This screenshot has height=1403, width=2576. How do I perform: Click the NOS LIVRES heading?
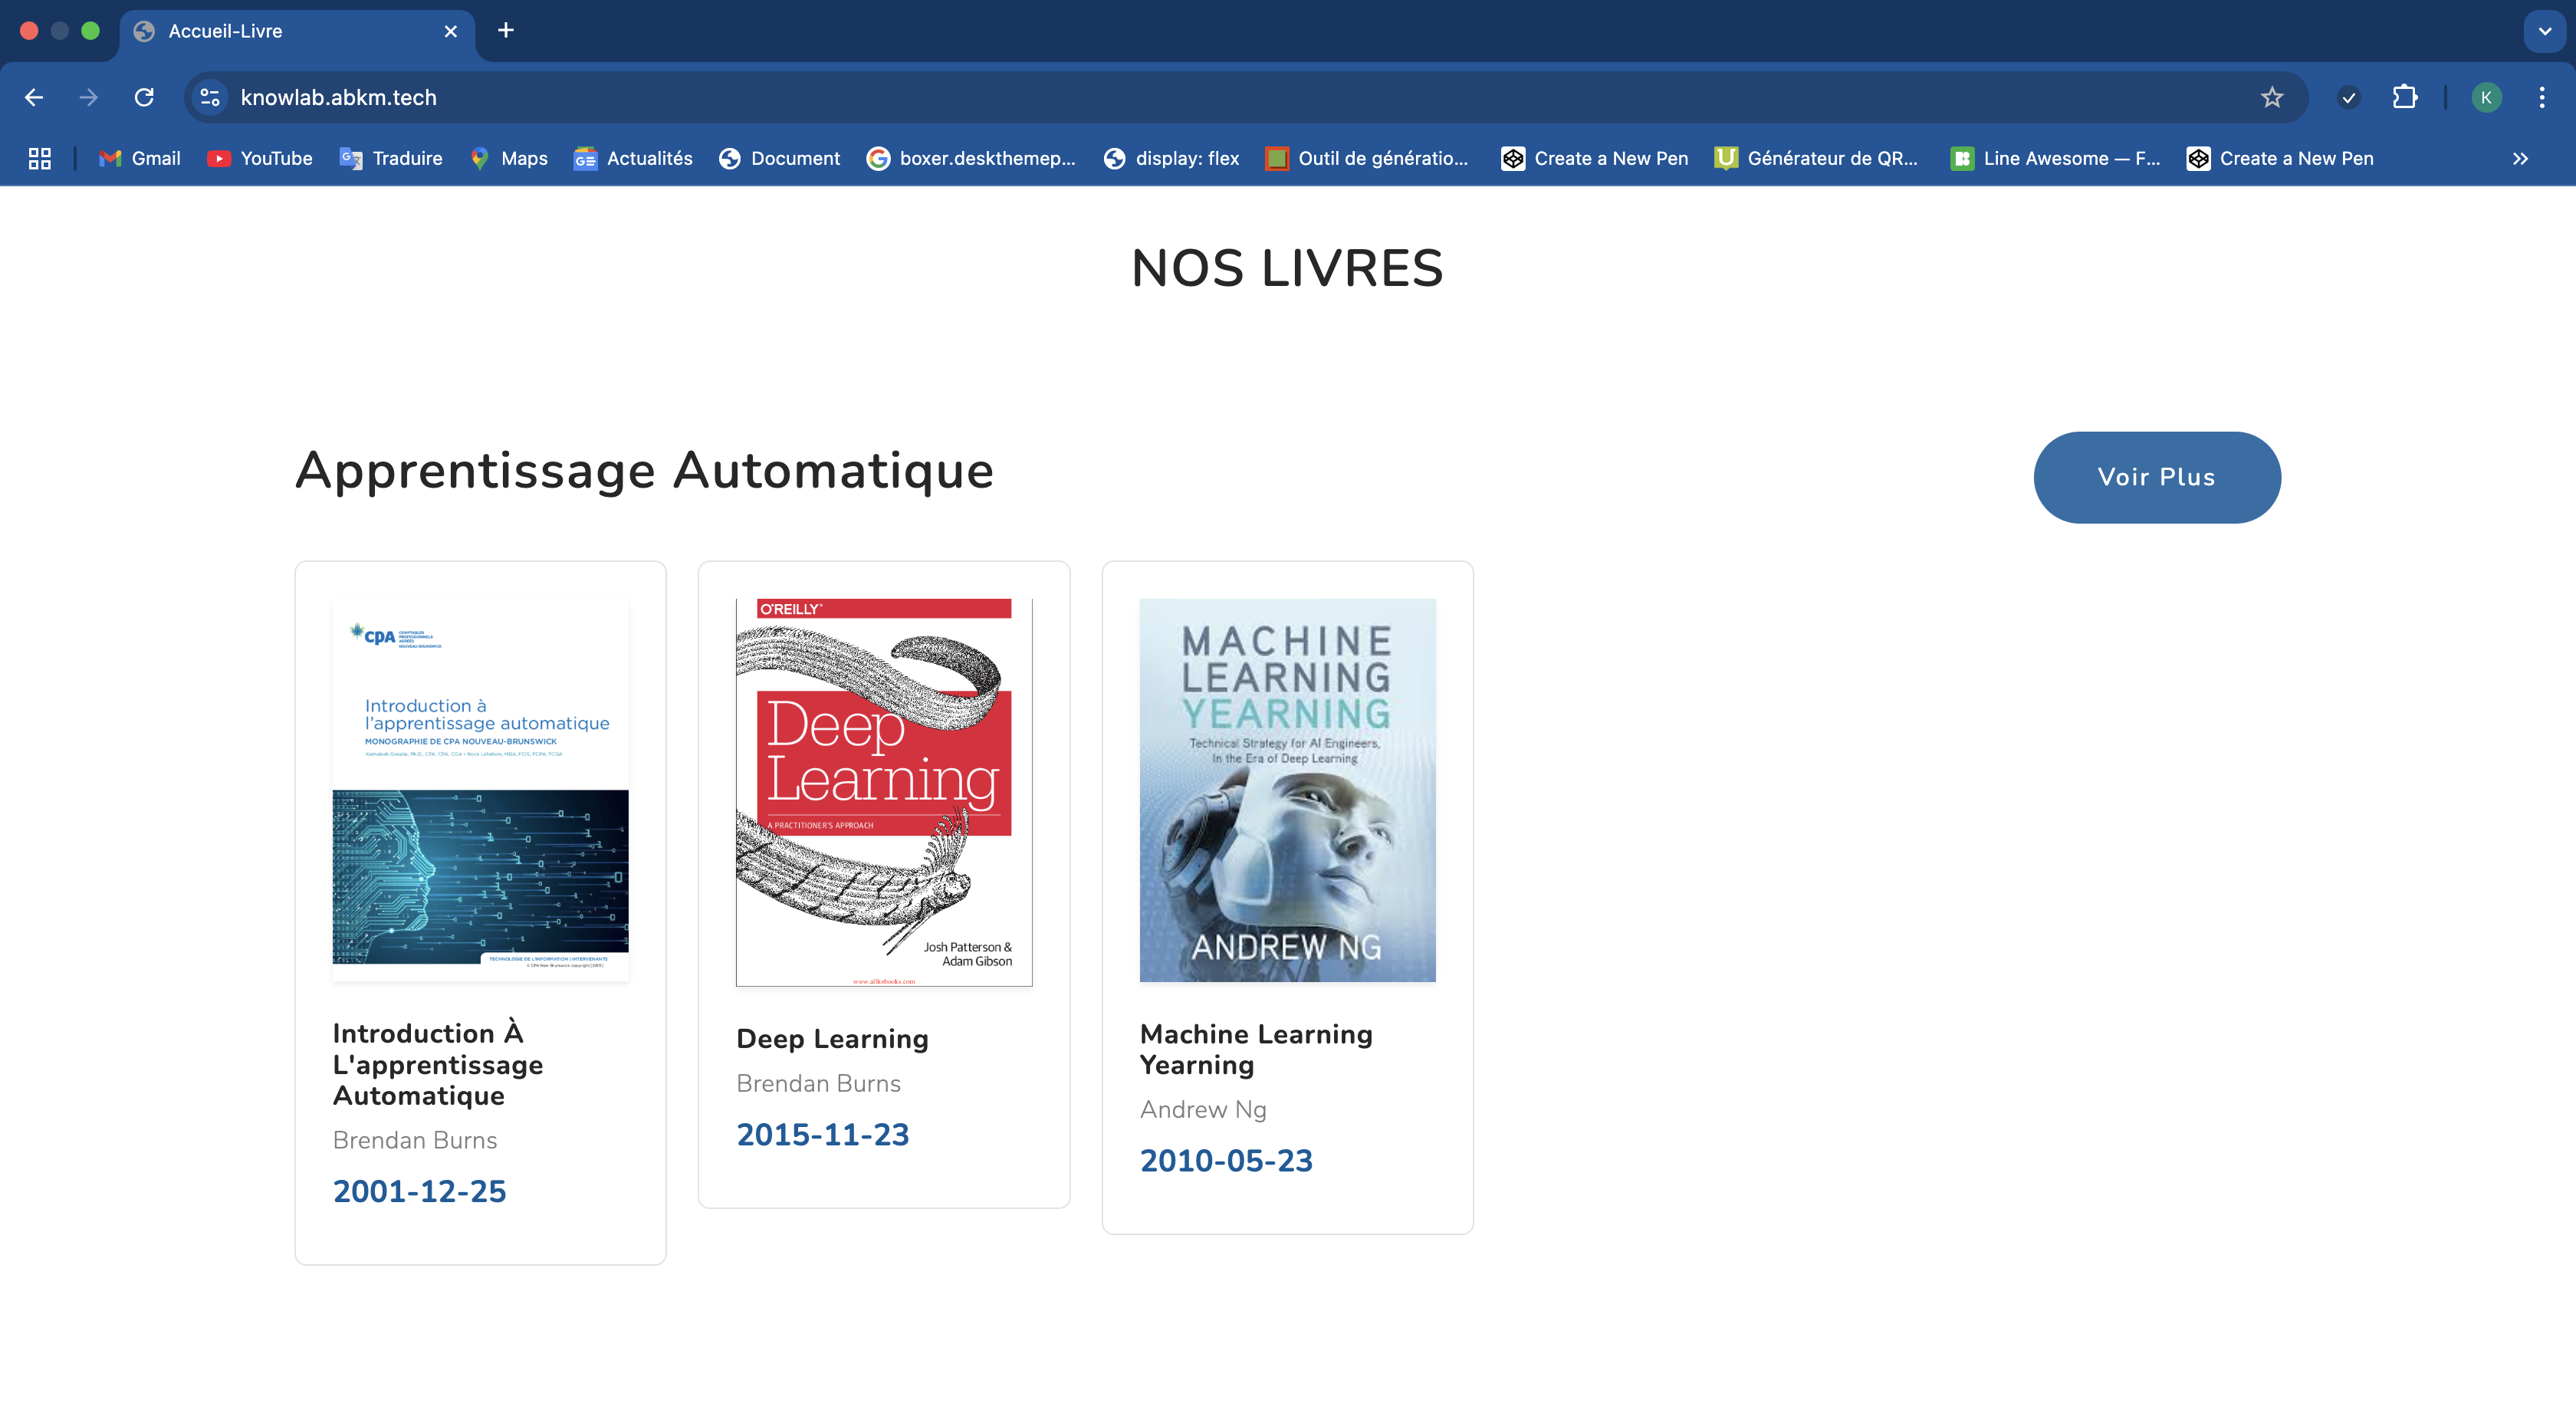(x=1287, y=268)
